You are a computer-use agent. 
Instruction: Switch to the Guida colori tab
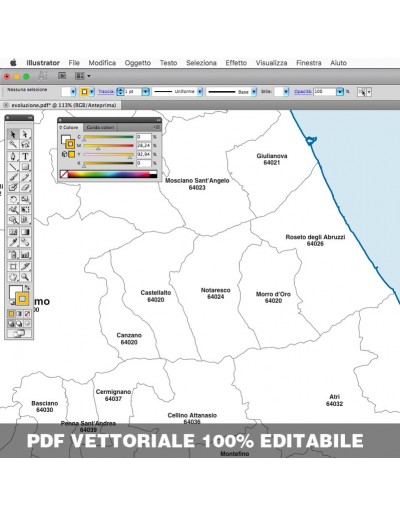point(100,127)
